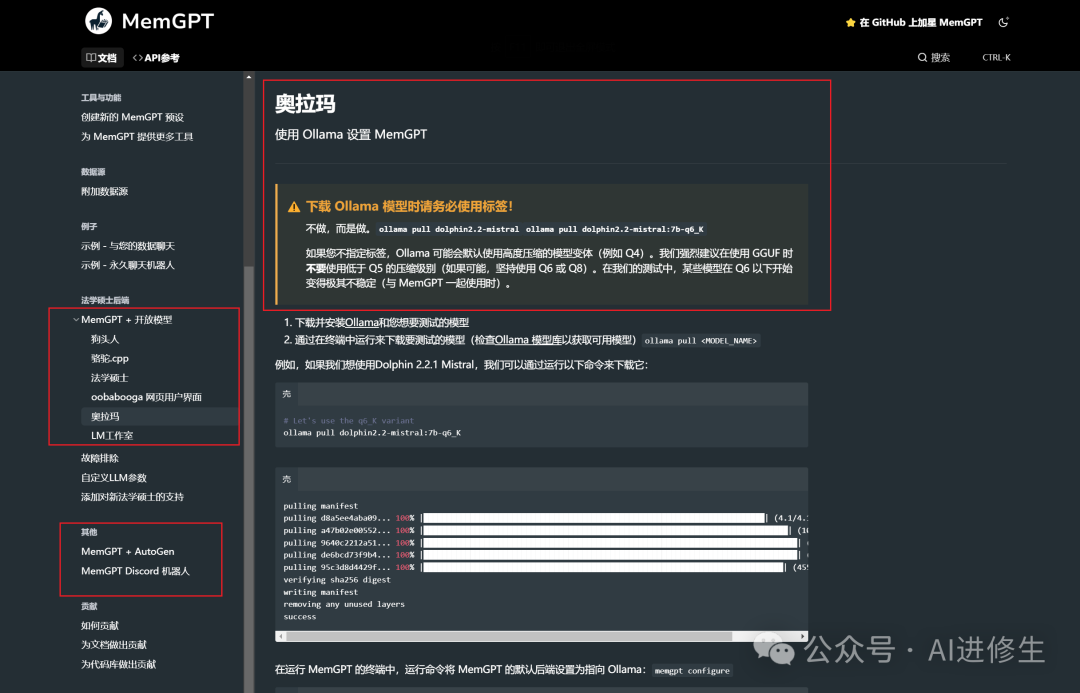Open 为 MemGPT 提供更多工具 page
The height and width of the screenshot is (693, 1080).
click(x=137, y=136)
